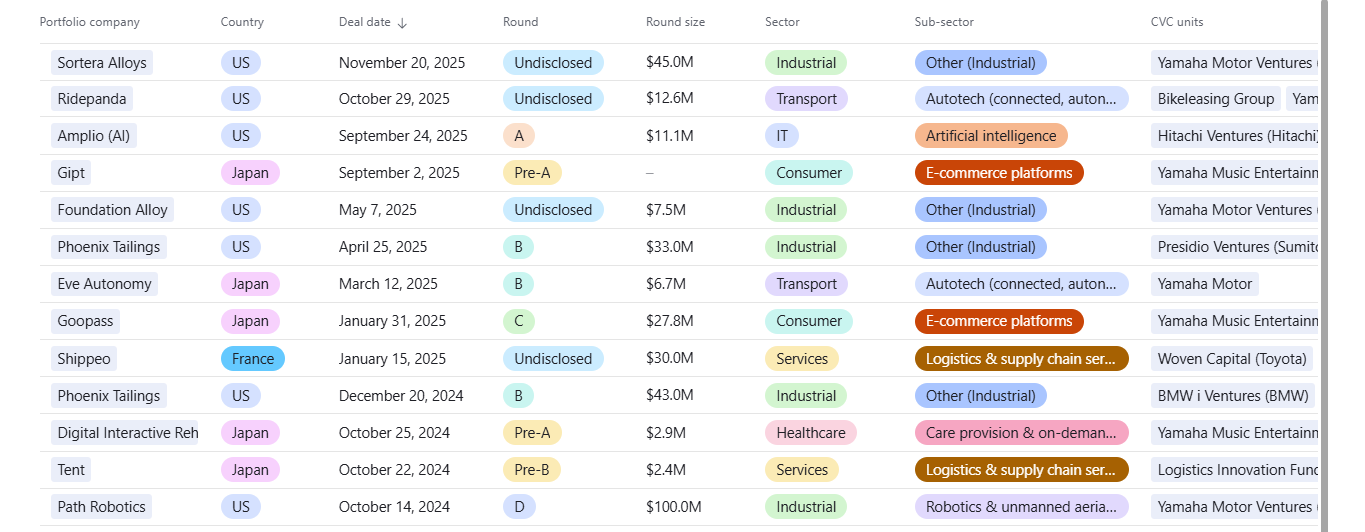Viewport: 1365px width, 532px height.
Task: Click the Bikeleasing Group CVC unit tag
Action: (x=1215, y=99)
